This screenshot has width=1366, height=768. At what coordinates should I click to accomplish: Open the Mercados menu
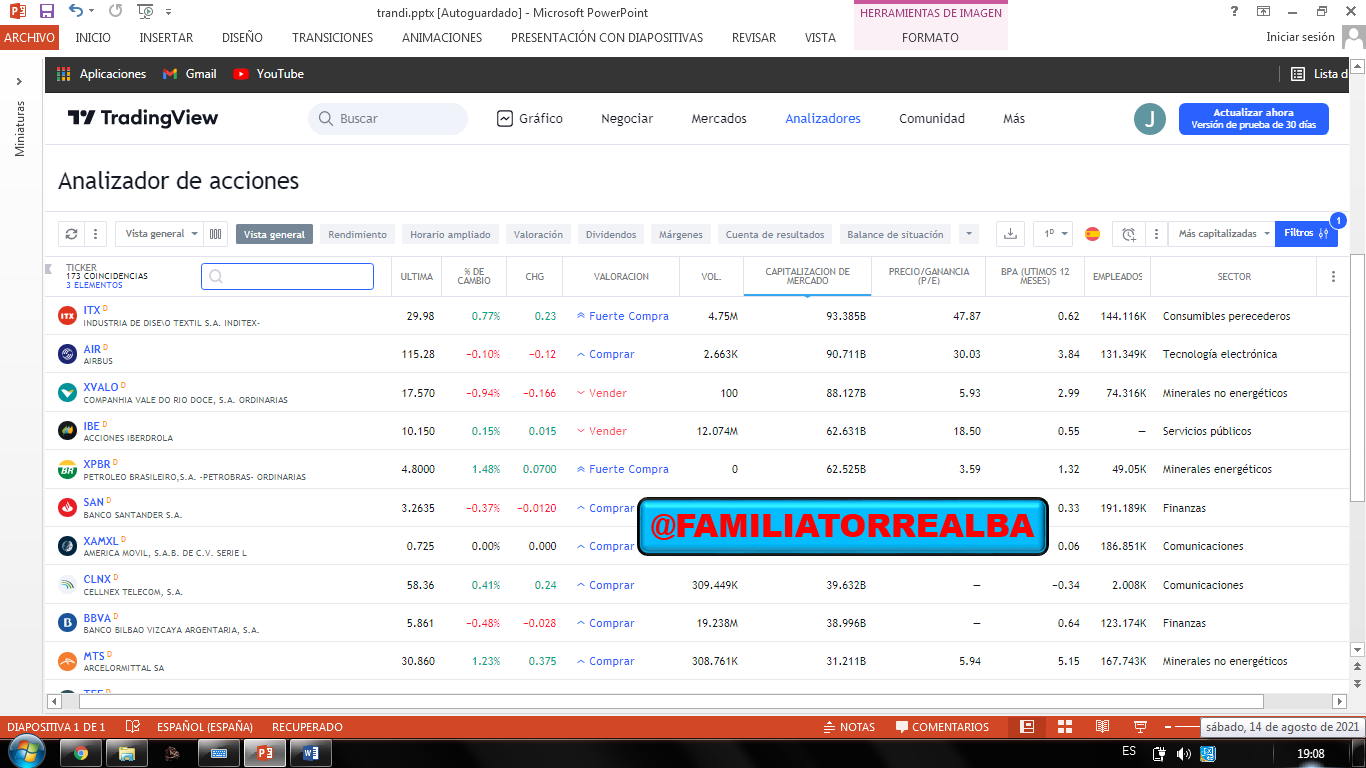tap(719, 118)
